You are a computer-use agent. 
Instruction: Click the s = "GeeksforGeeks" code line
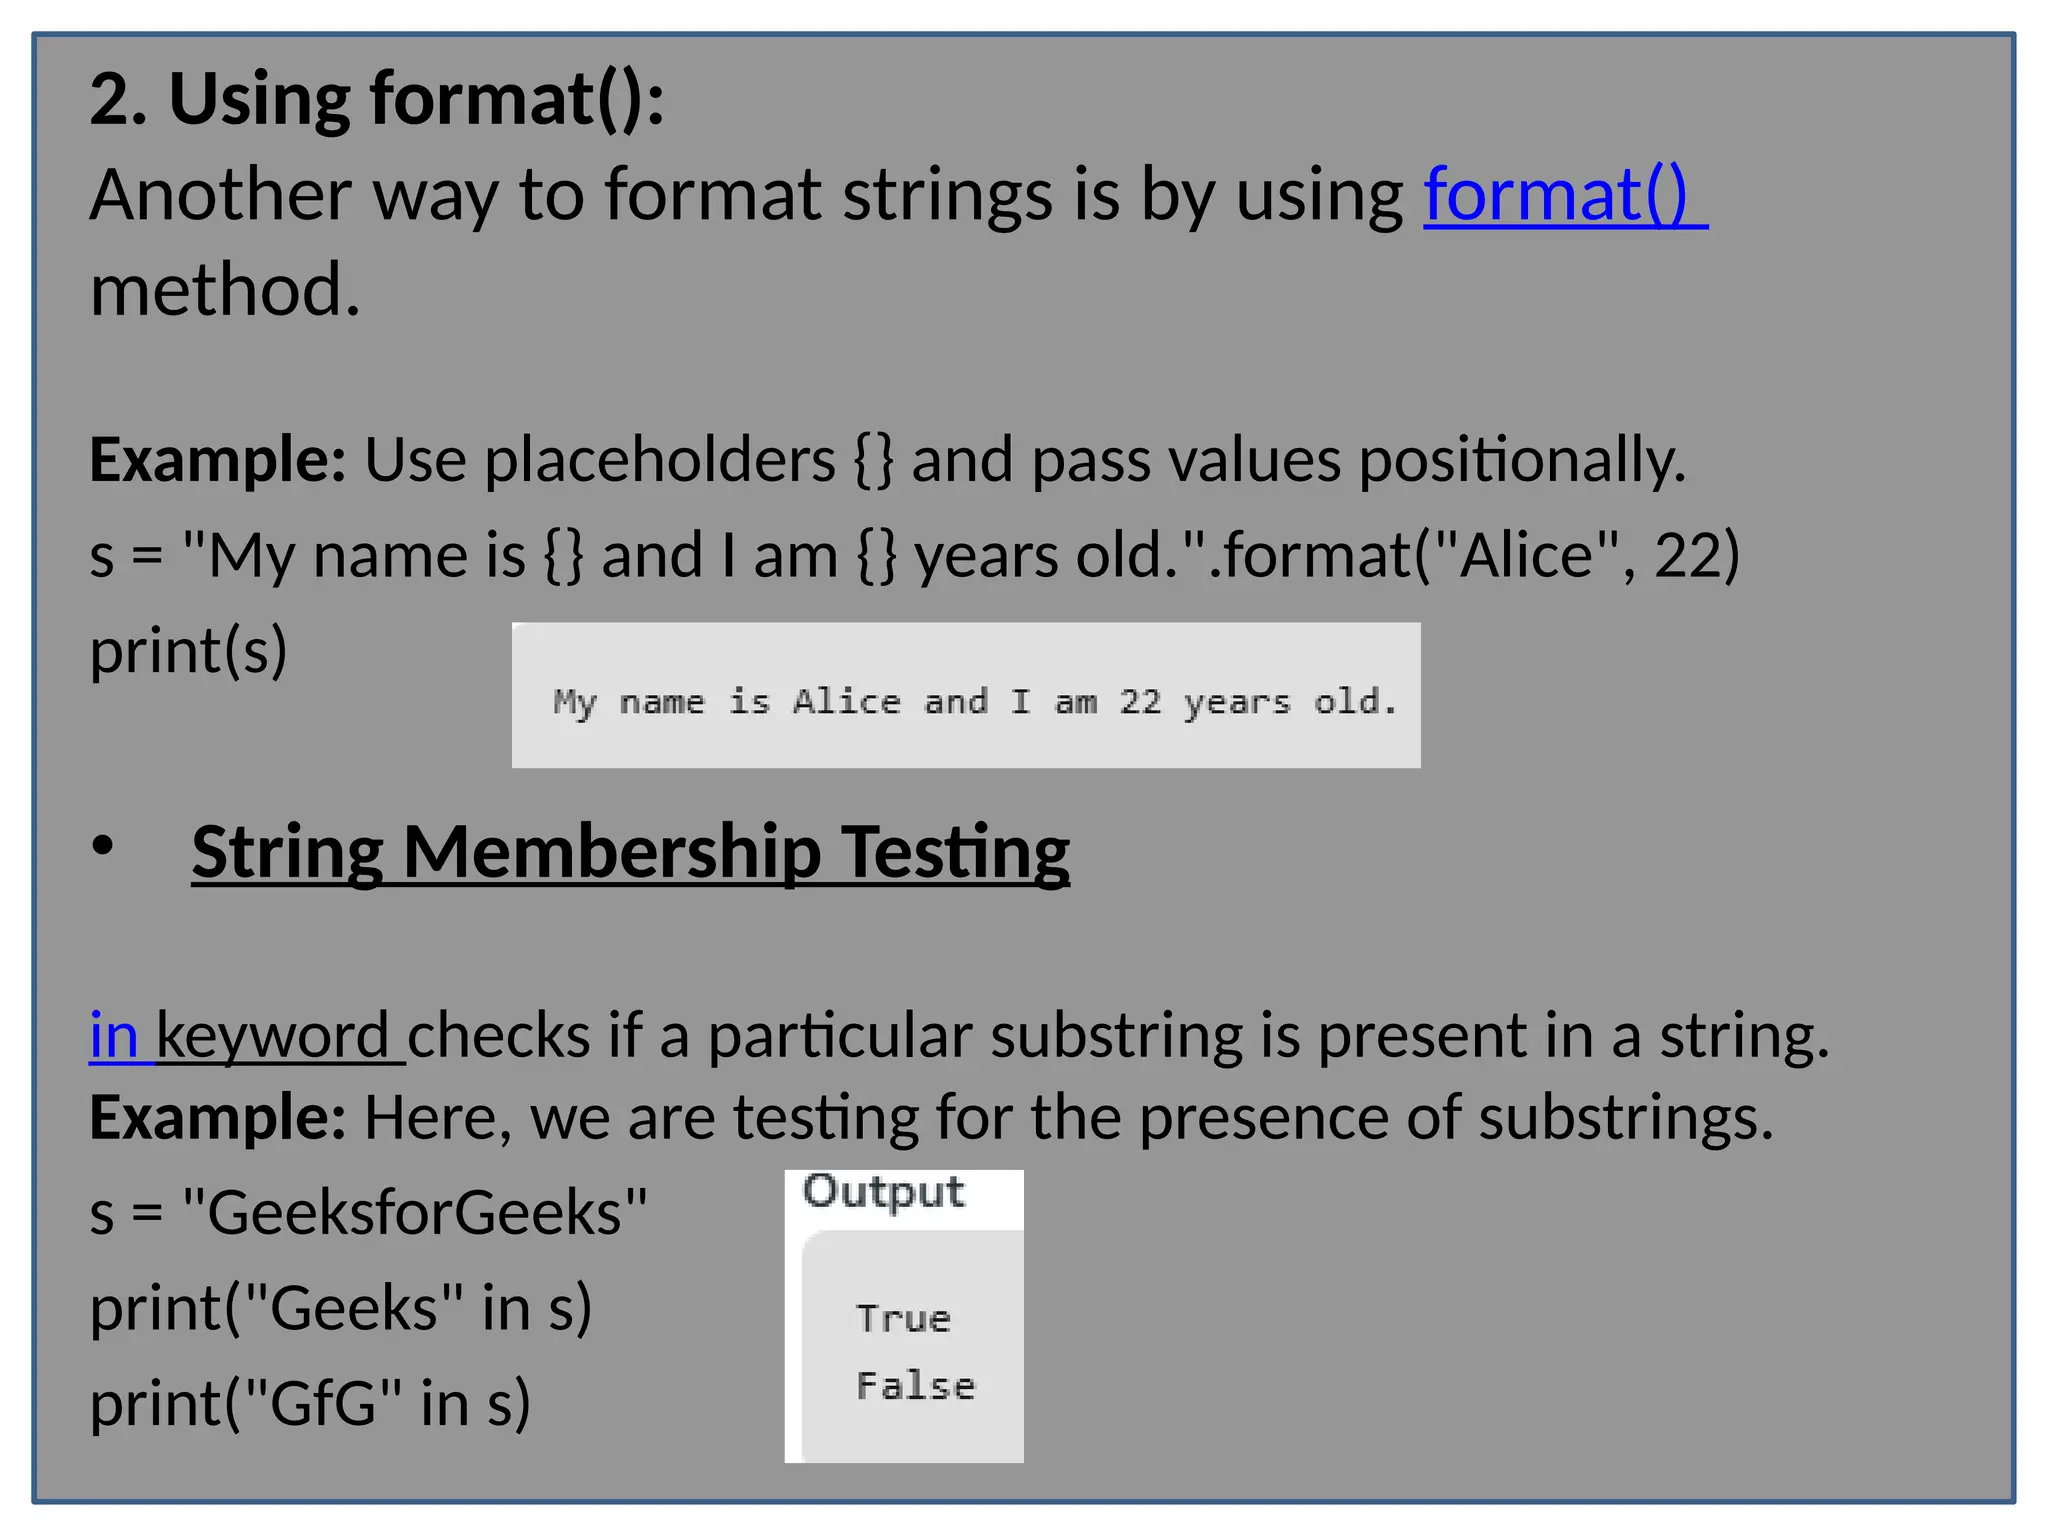pos(368,1213)
